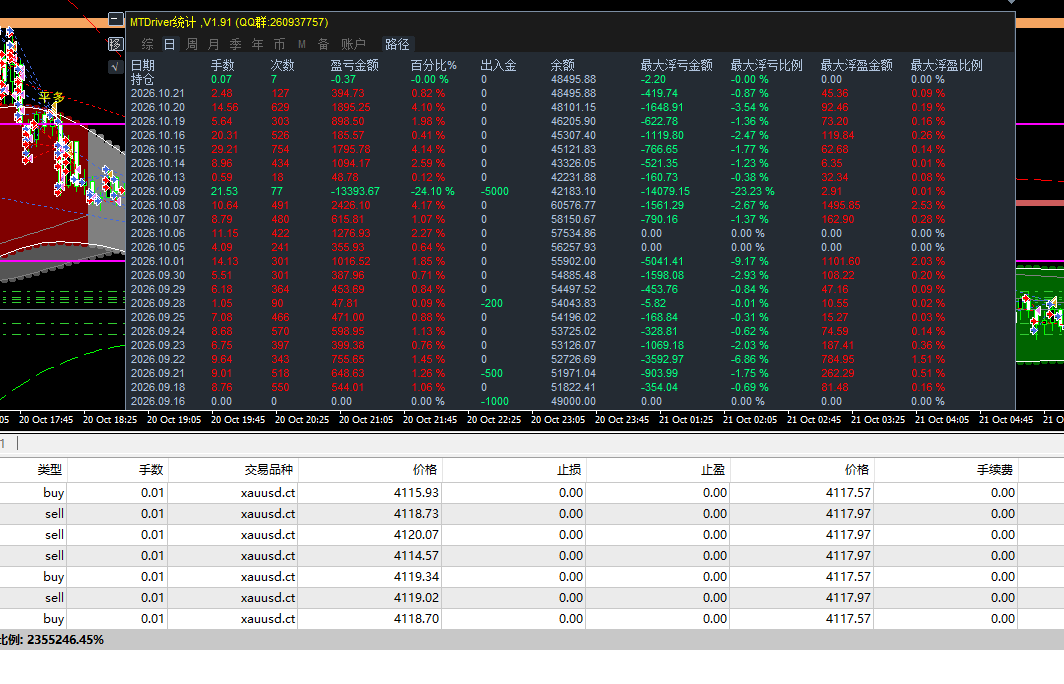Switch to the 月 monthly tab

(x=214, y=44)
